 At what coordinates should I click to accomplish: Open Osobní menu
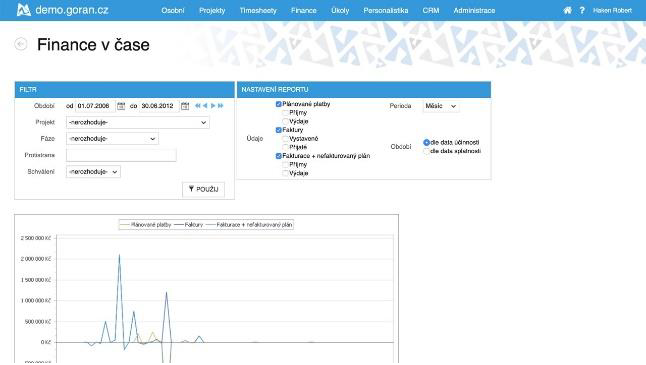click(173, 11)
